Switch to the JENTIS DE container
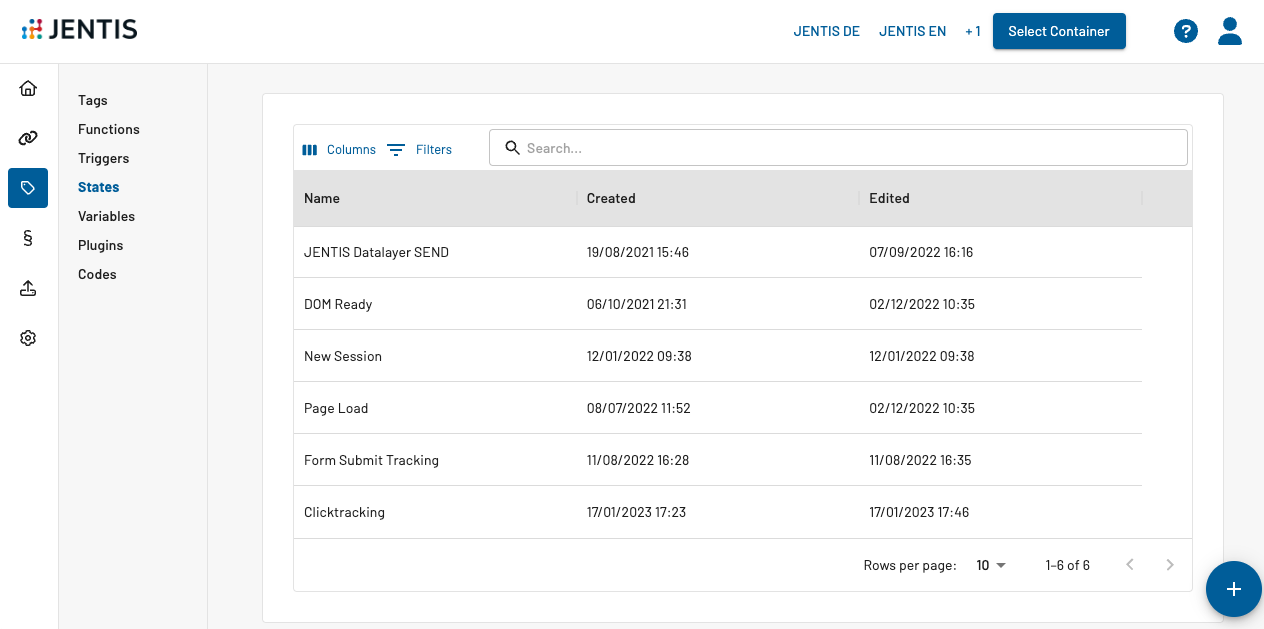 coord(827,31)
